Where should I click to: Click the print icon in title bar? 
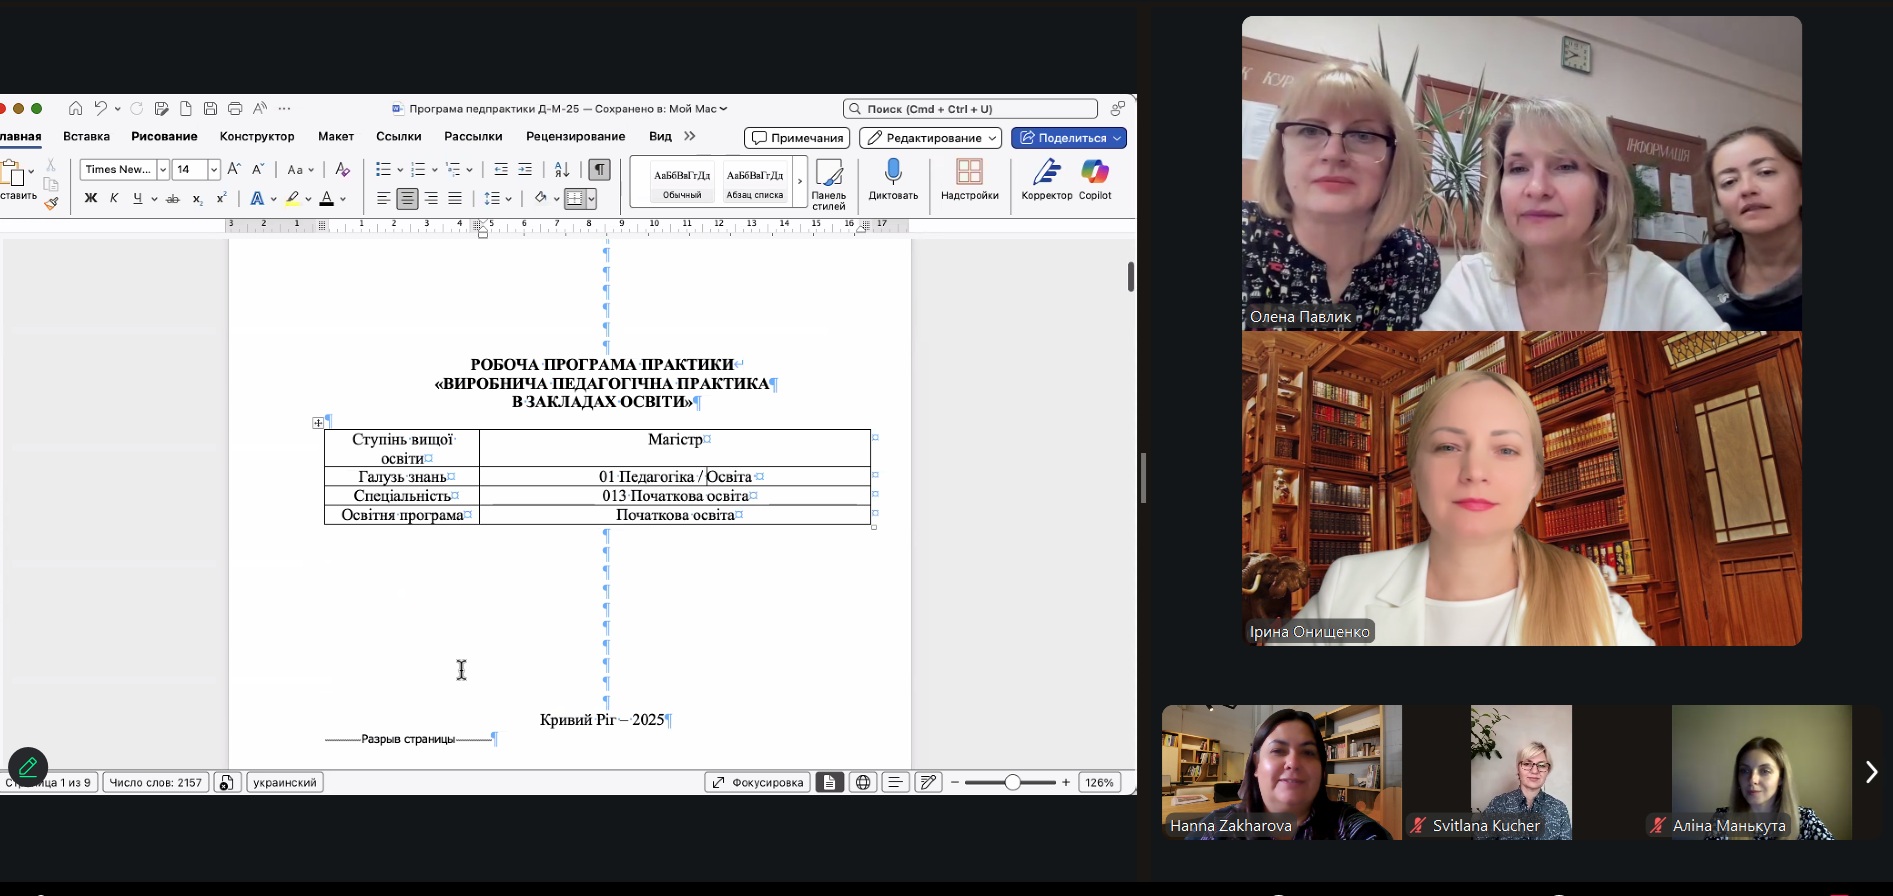click(235, 109)
